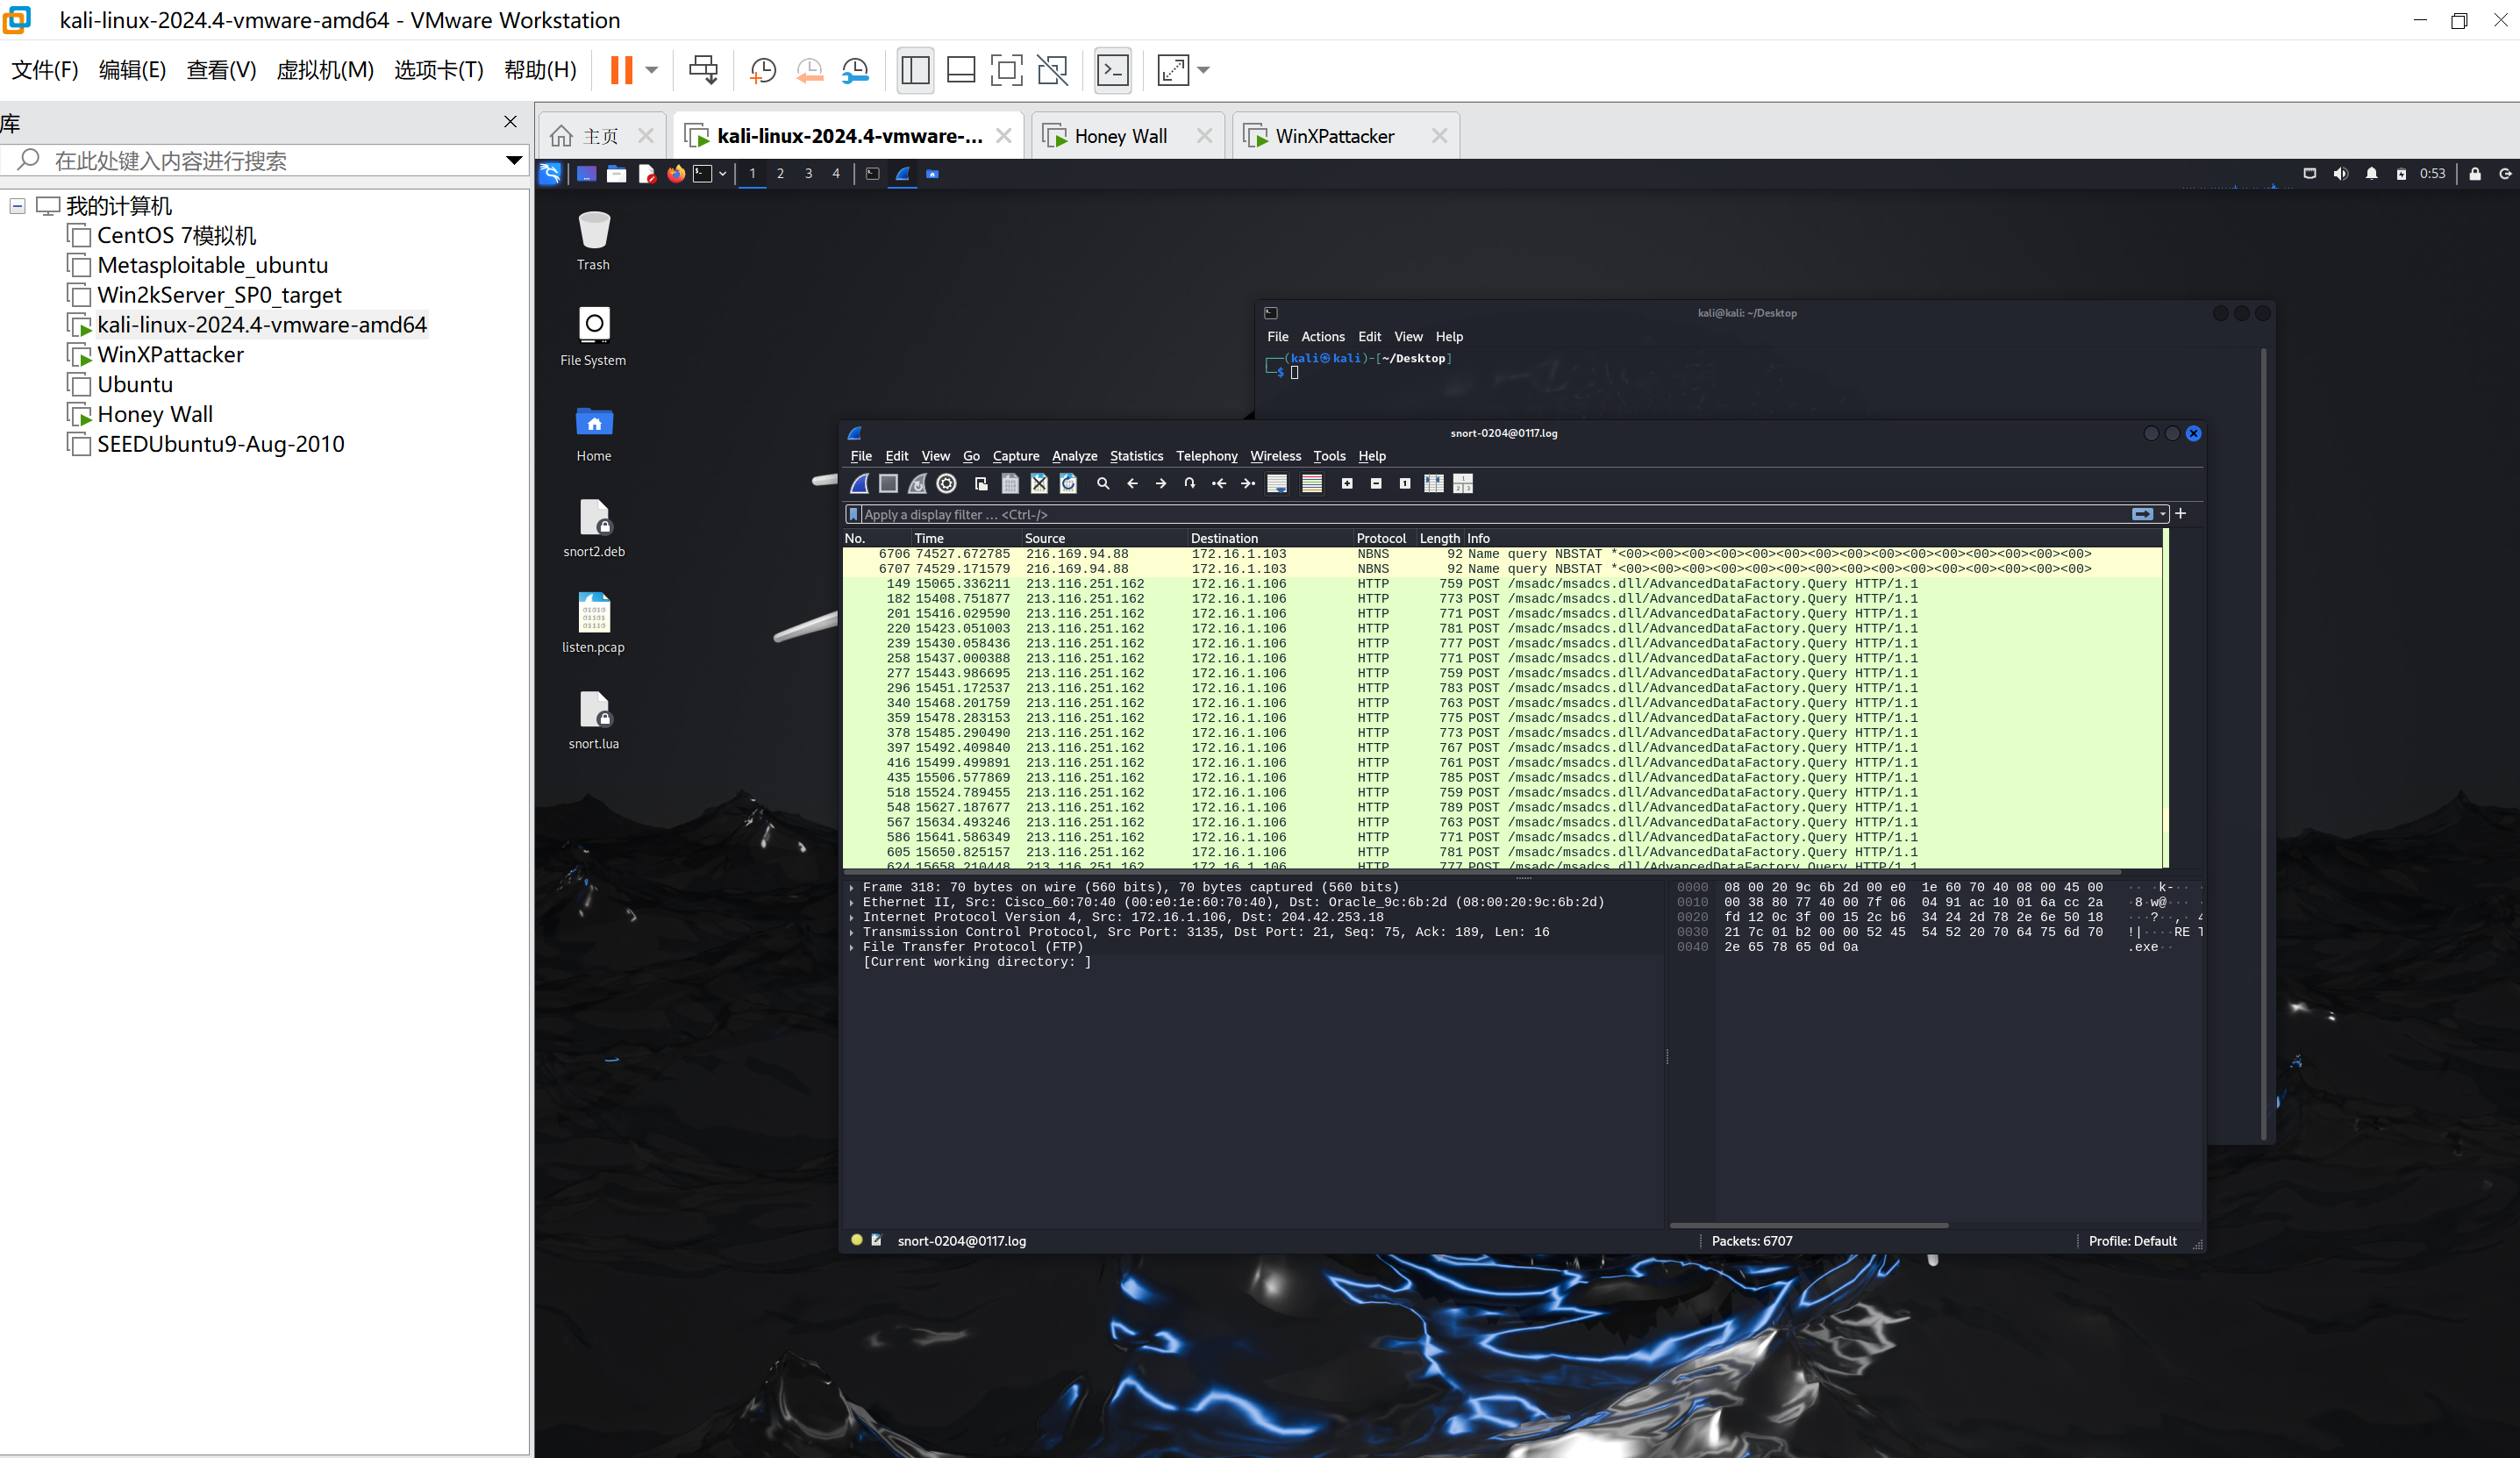Click the close capture file icon
This screenshot has height=1458, width=2520.
[1039, 484]
